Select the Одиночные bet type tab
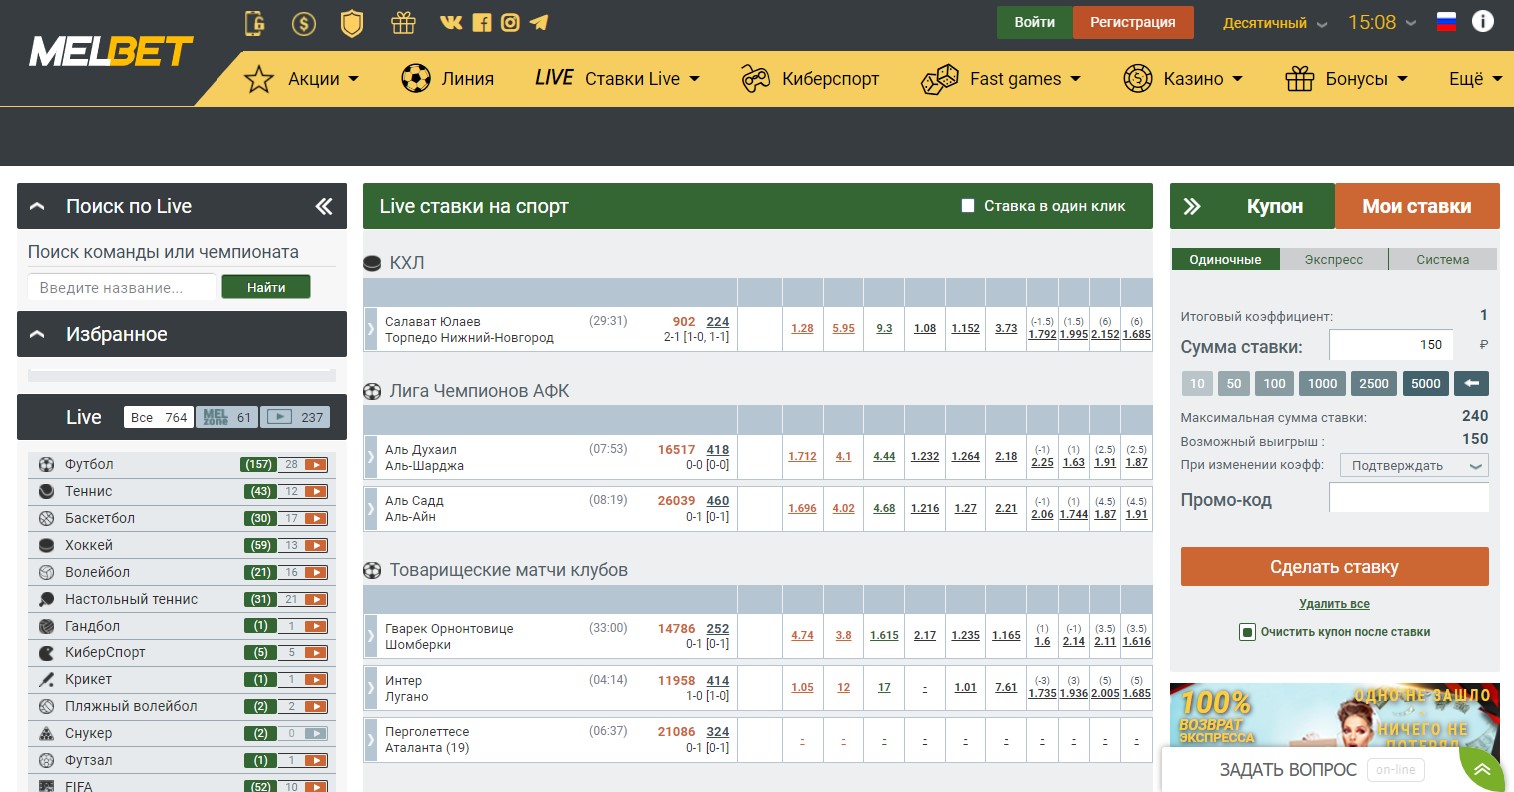The height and width of the screenshot is (792, 1514). click(1225, 259)
